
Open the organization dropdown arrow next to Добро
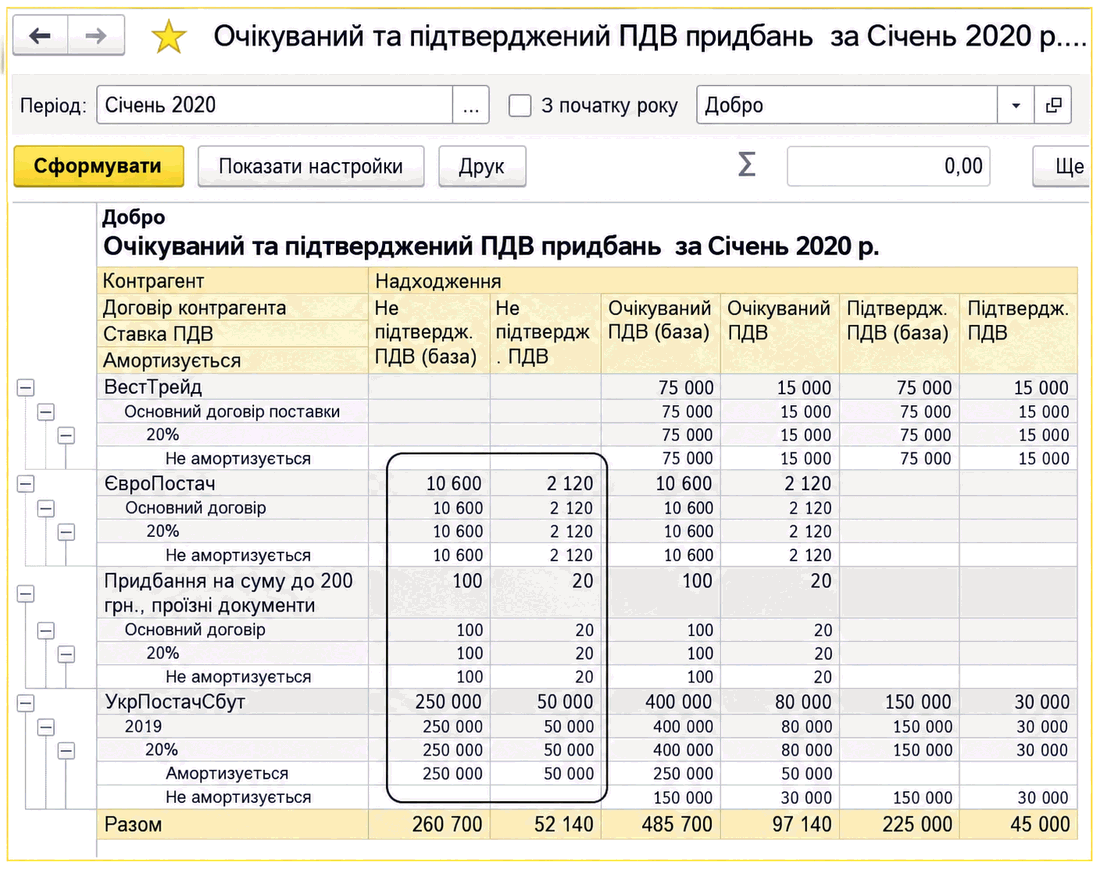pos(1016,105)
